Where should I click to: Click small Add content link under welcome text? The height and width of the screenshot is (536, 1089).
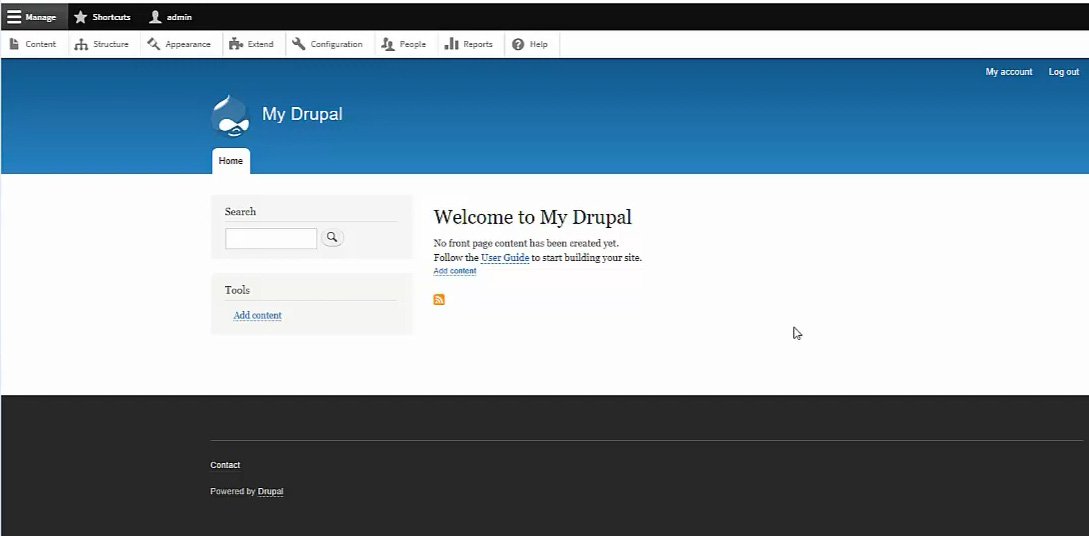[x=455, y=271]
